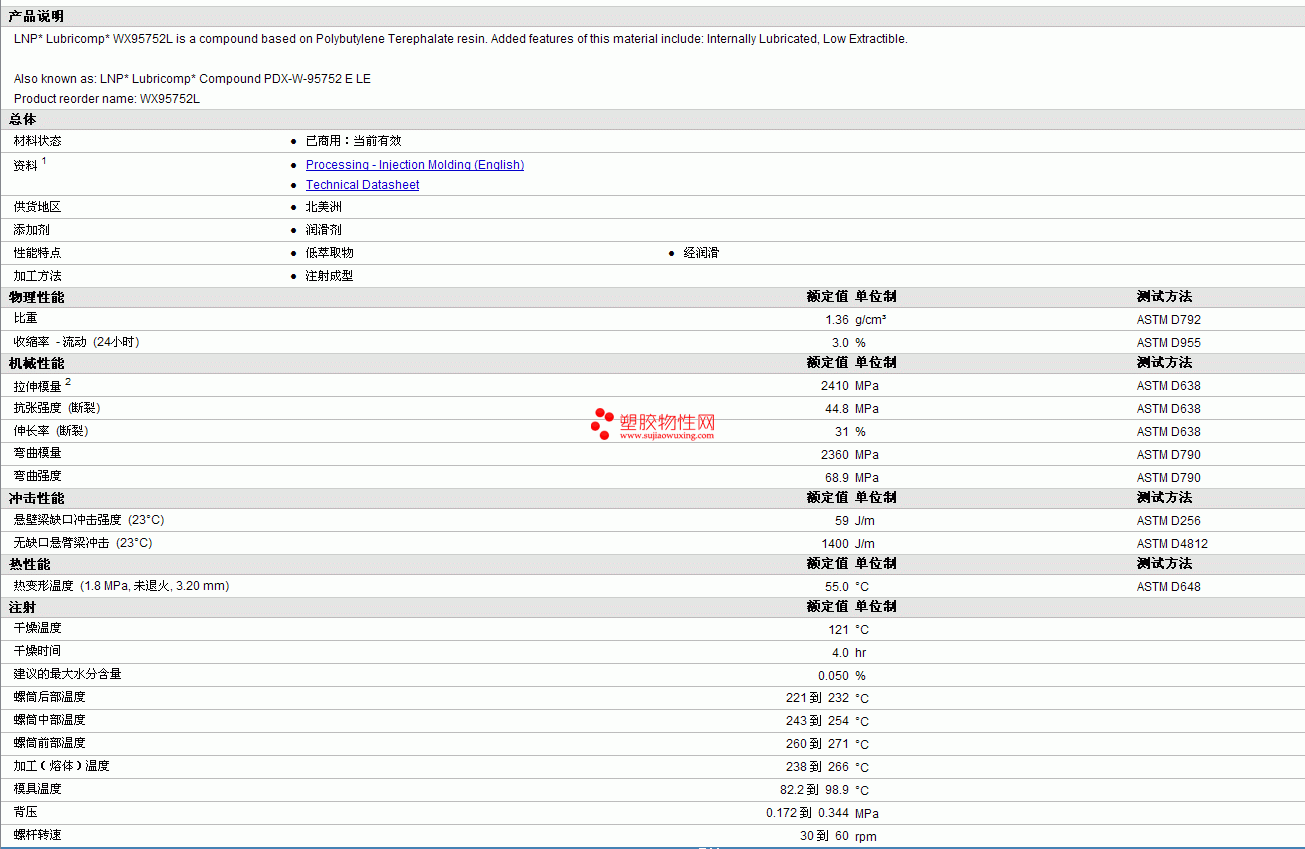Viewport: 1305px width, 849px height.
Task: Click the 螺筒中部温度 label
Action: click(x=49, y=720)
